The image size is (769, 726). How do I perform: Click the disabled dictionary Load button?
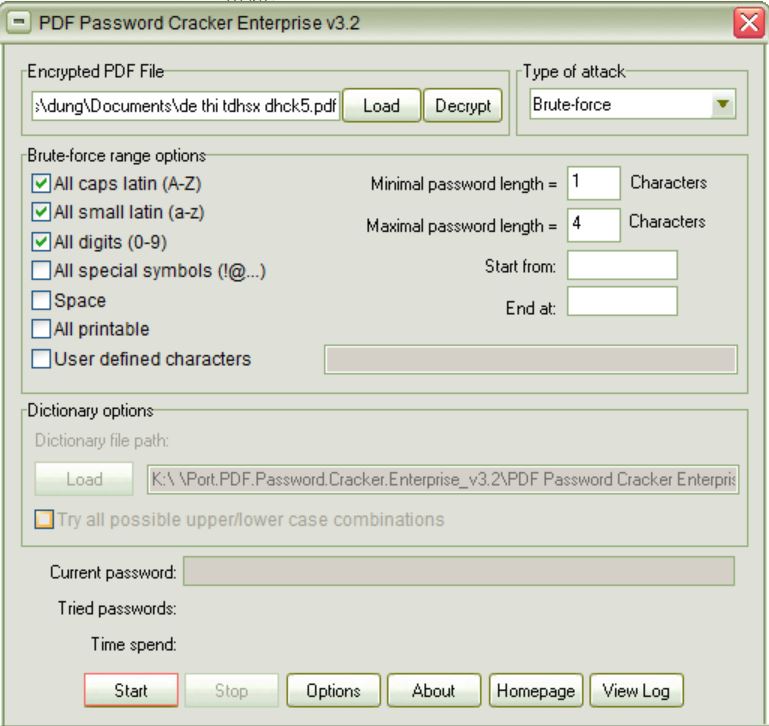tap(84, 479)
